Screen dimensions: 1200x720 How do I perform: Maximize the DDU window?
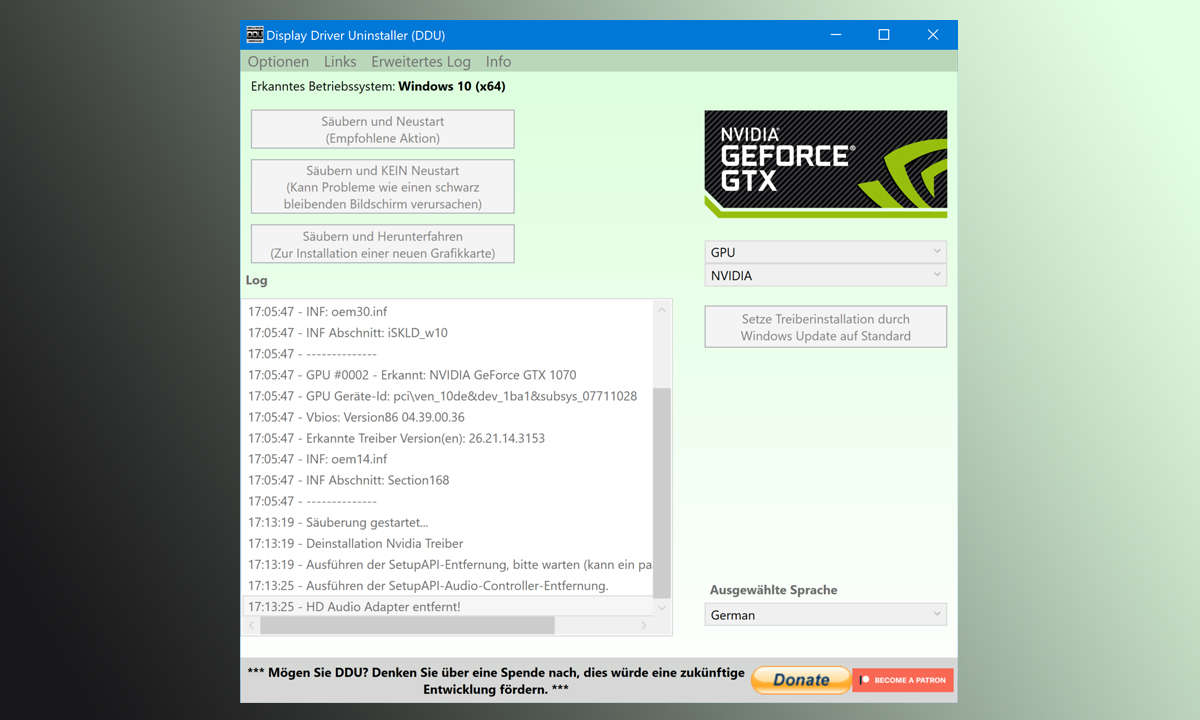pos(884,35)
